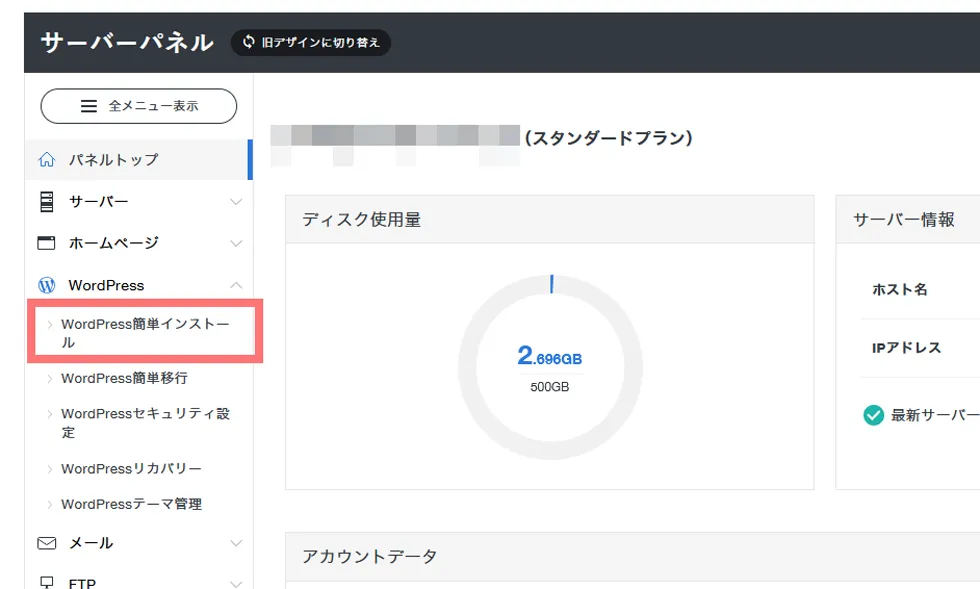Click the green checkmark beside 最新サーバー
This screenshot has height=589, width=980.
[x=874, y=414]
